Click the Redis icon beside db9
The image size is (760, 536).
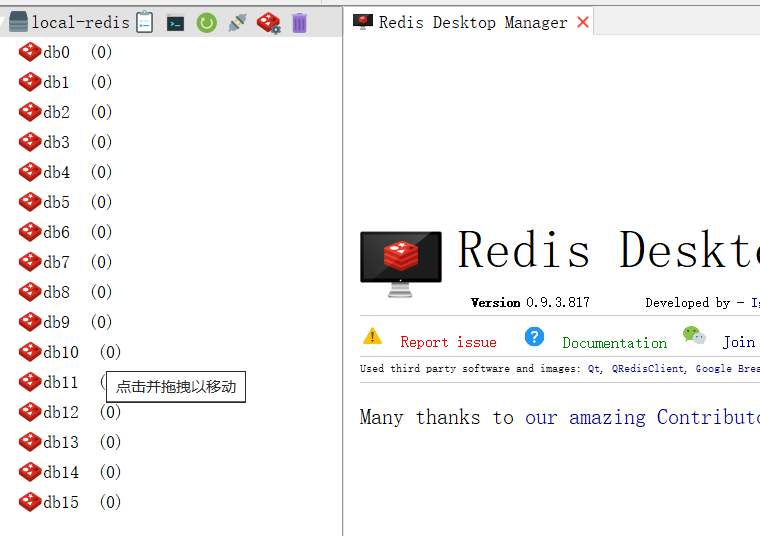[x=30, y=322]
